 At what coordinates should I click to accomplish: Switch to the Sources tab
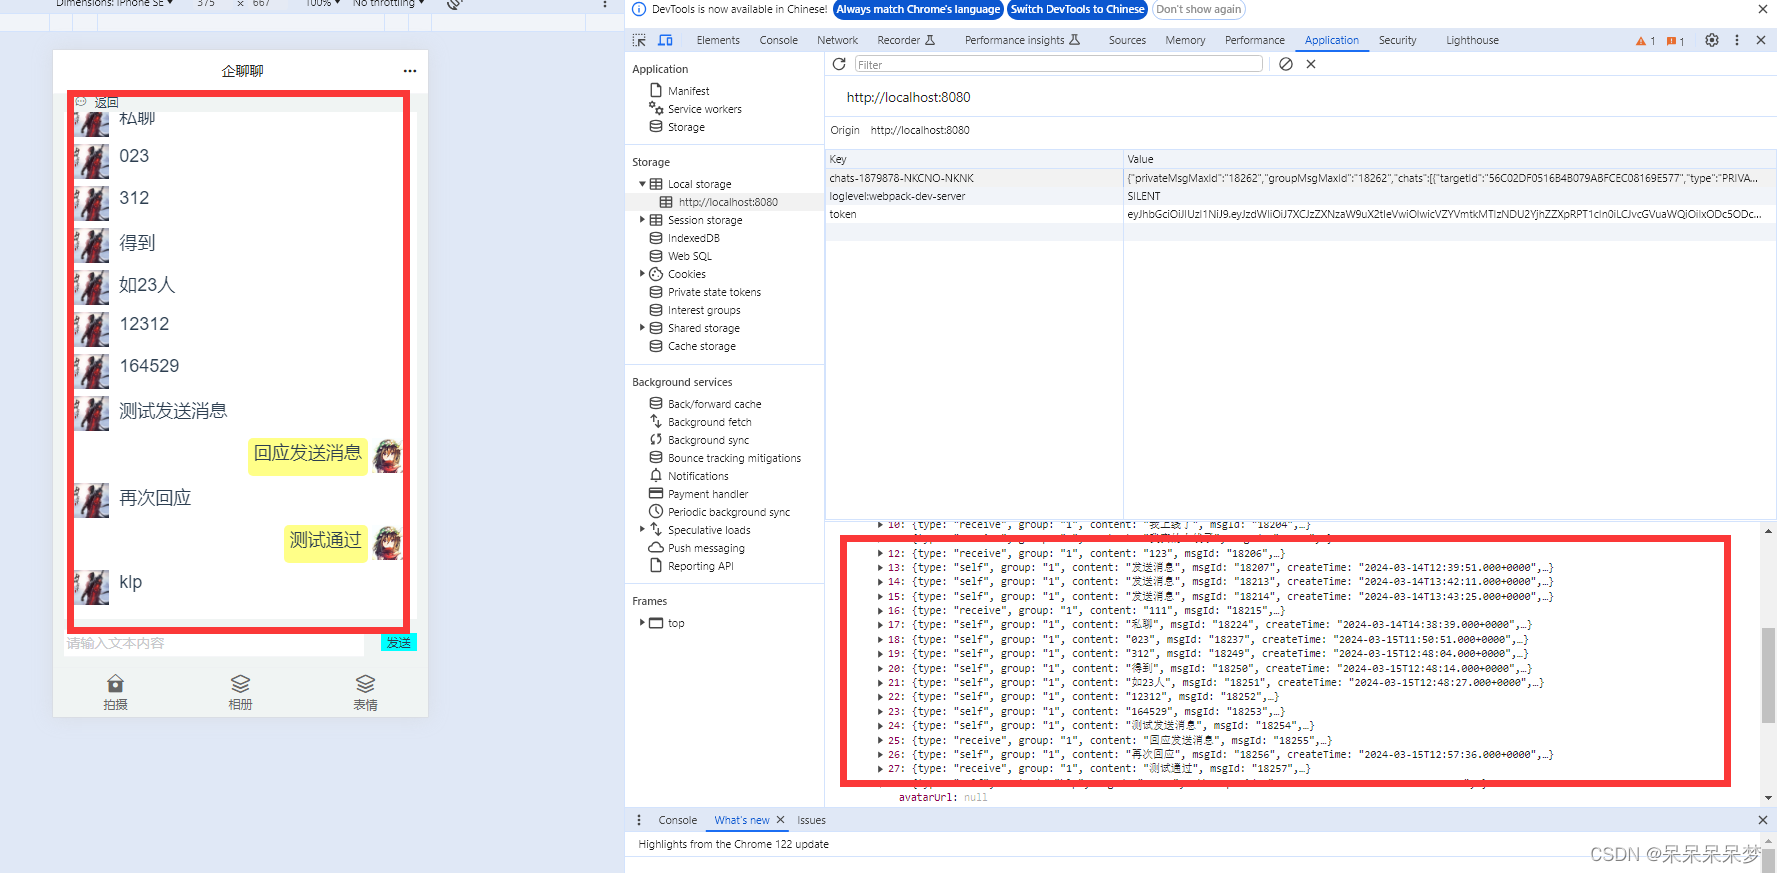click(1127, 41)
